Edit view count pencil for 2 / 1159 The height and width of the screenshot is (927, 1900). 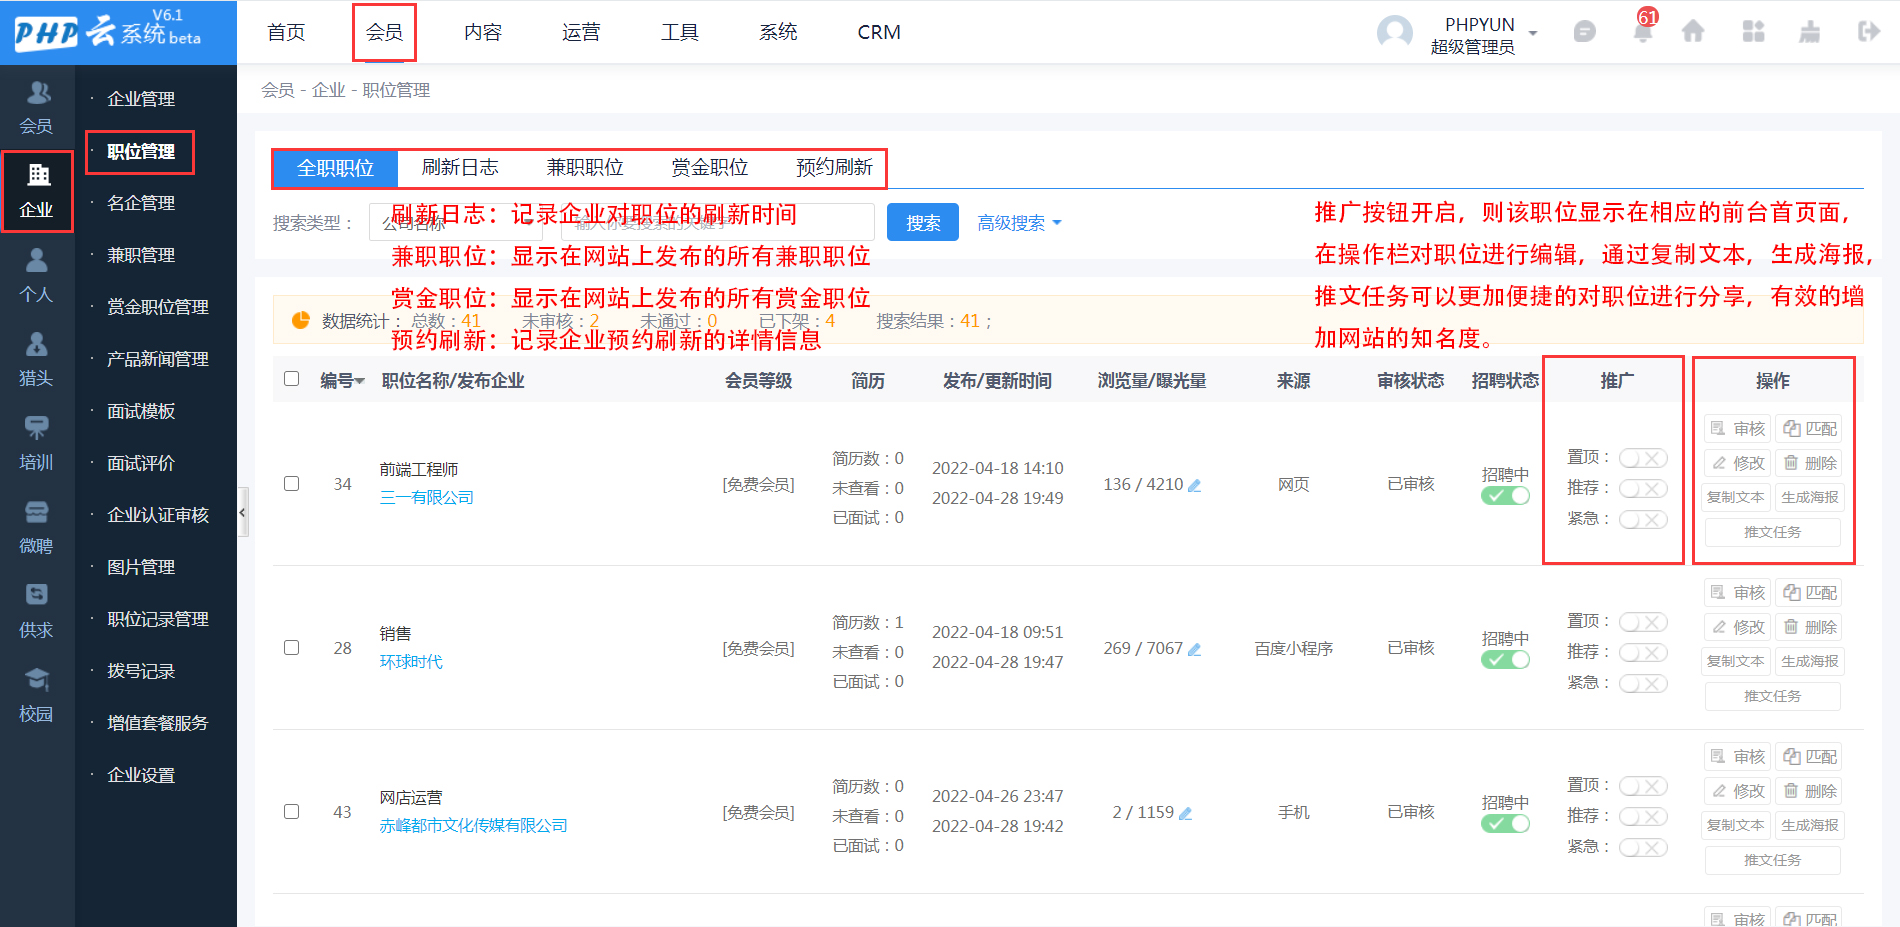[x=1186, y=813]
